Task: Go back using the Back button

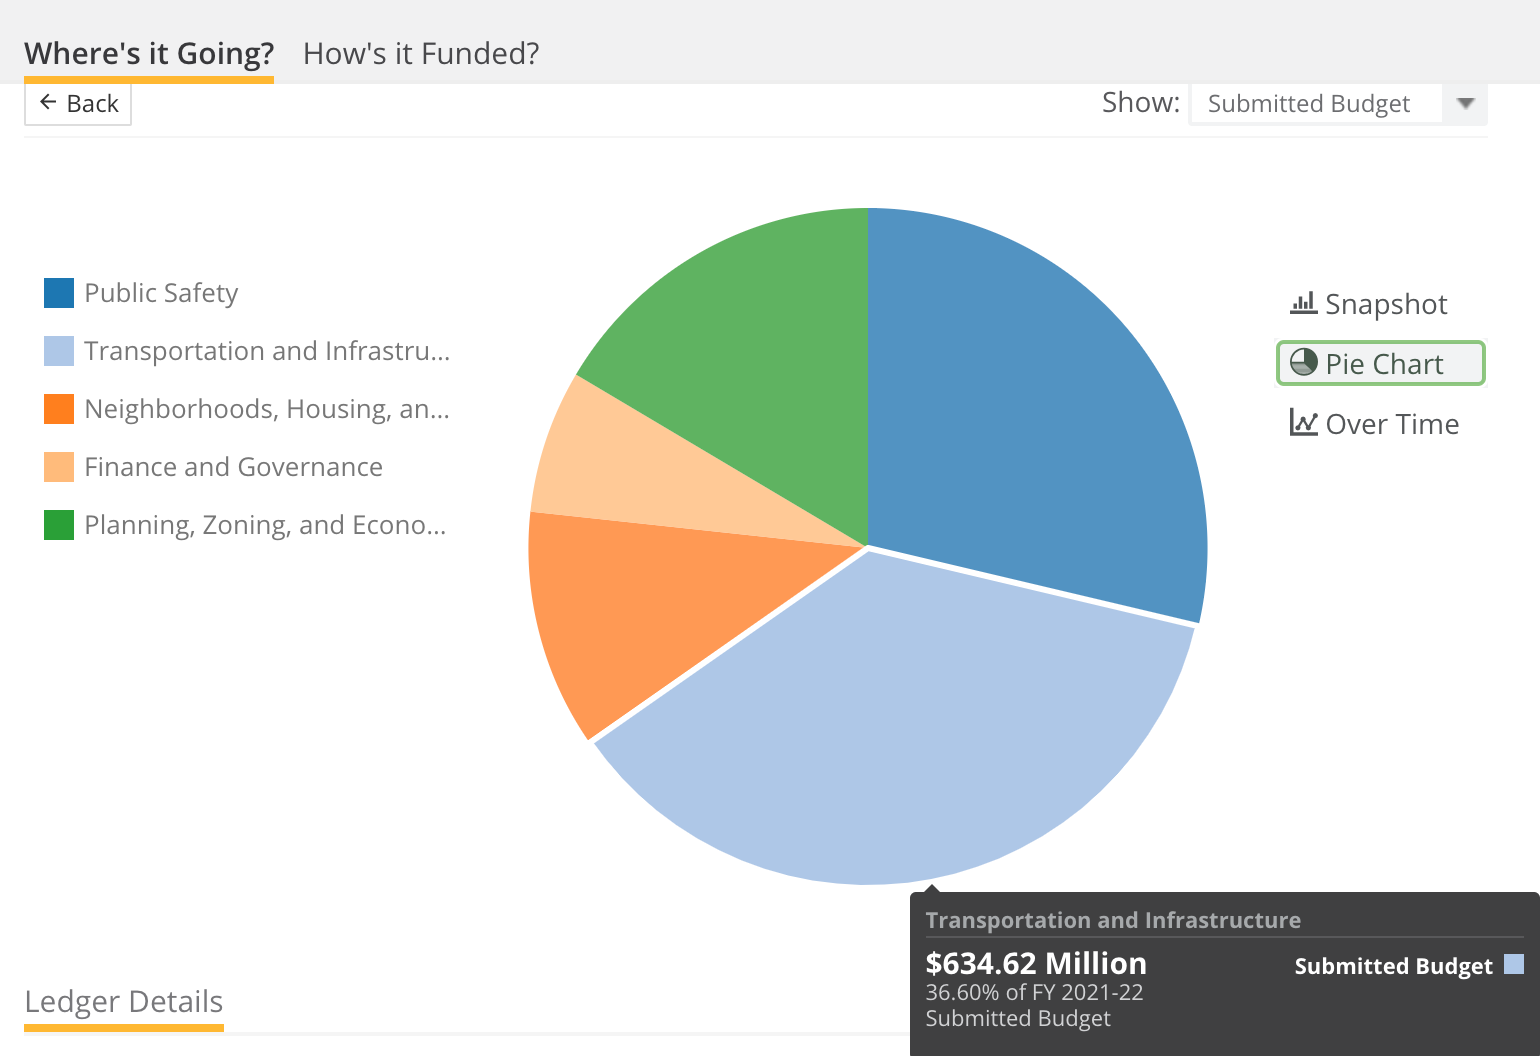Action: pos(78,103)
